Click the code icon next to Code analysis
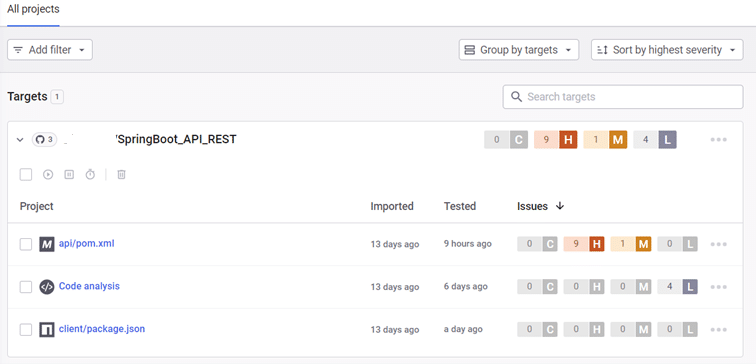 [x=47, y=287]
